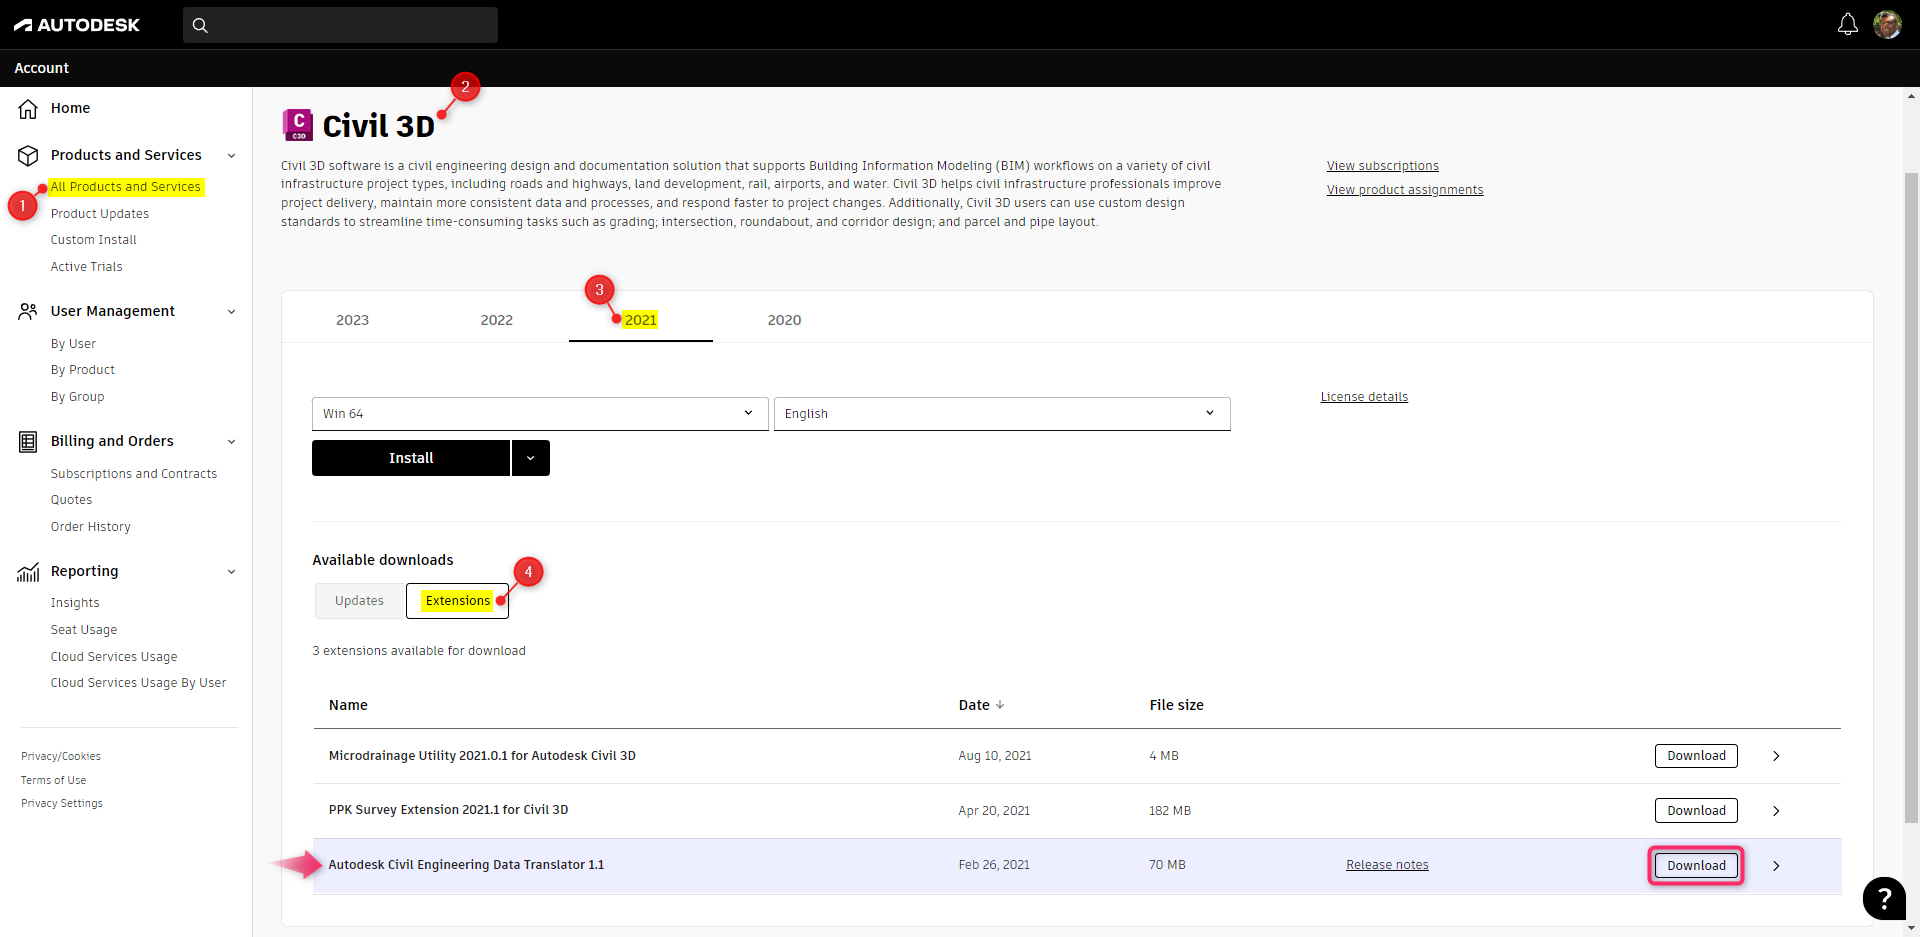This screenshot has width=1920, height=937.
Task: Open Release notes for Data Translator
Action: [1387, 865]
